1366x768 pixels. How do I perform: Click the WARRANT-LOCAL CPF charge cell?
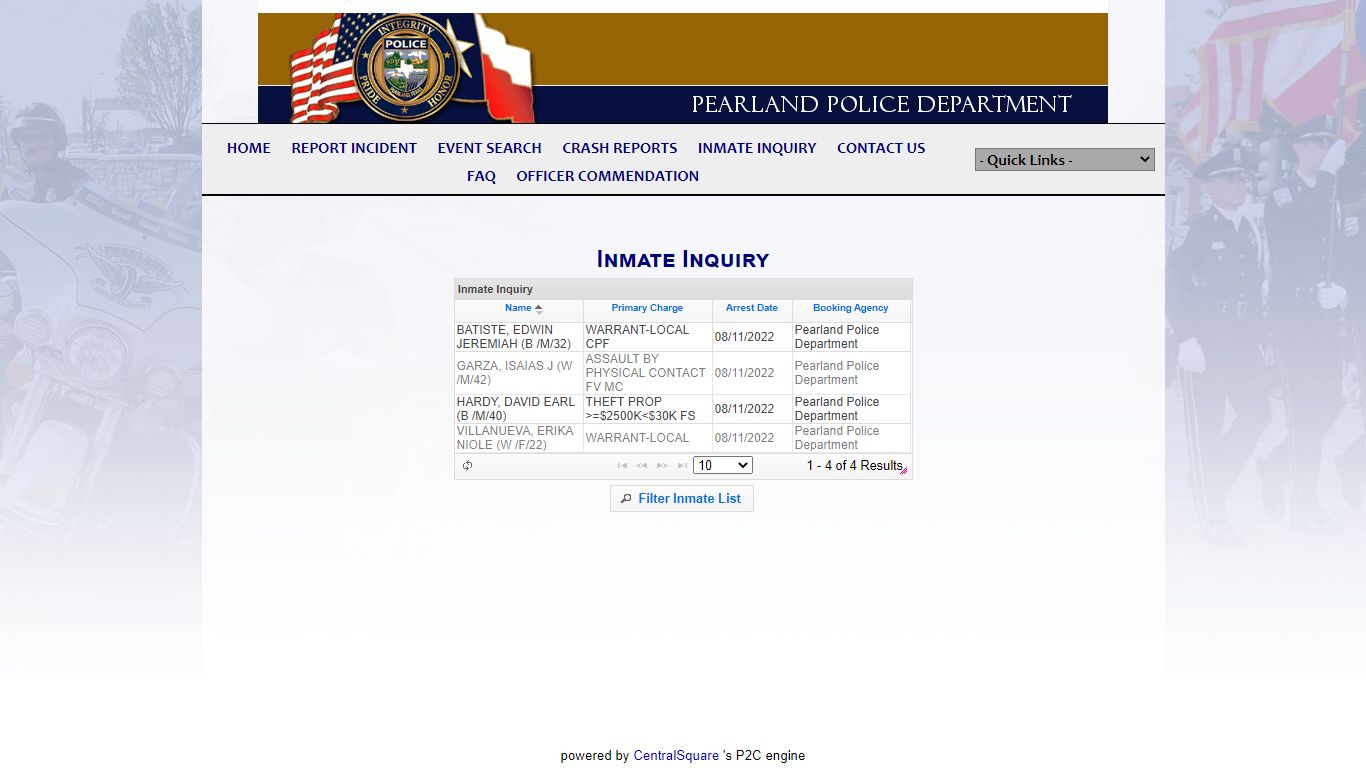click(647, 337)
